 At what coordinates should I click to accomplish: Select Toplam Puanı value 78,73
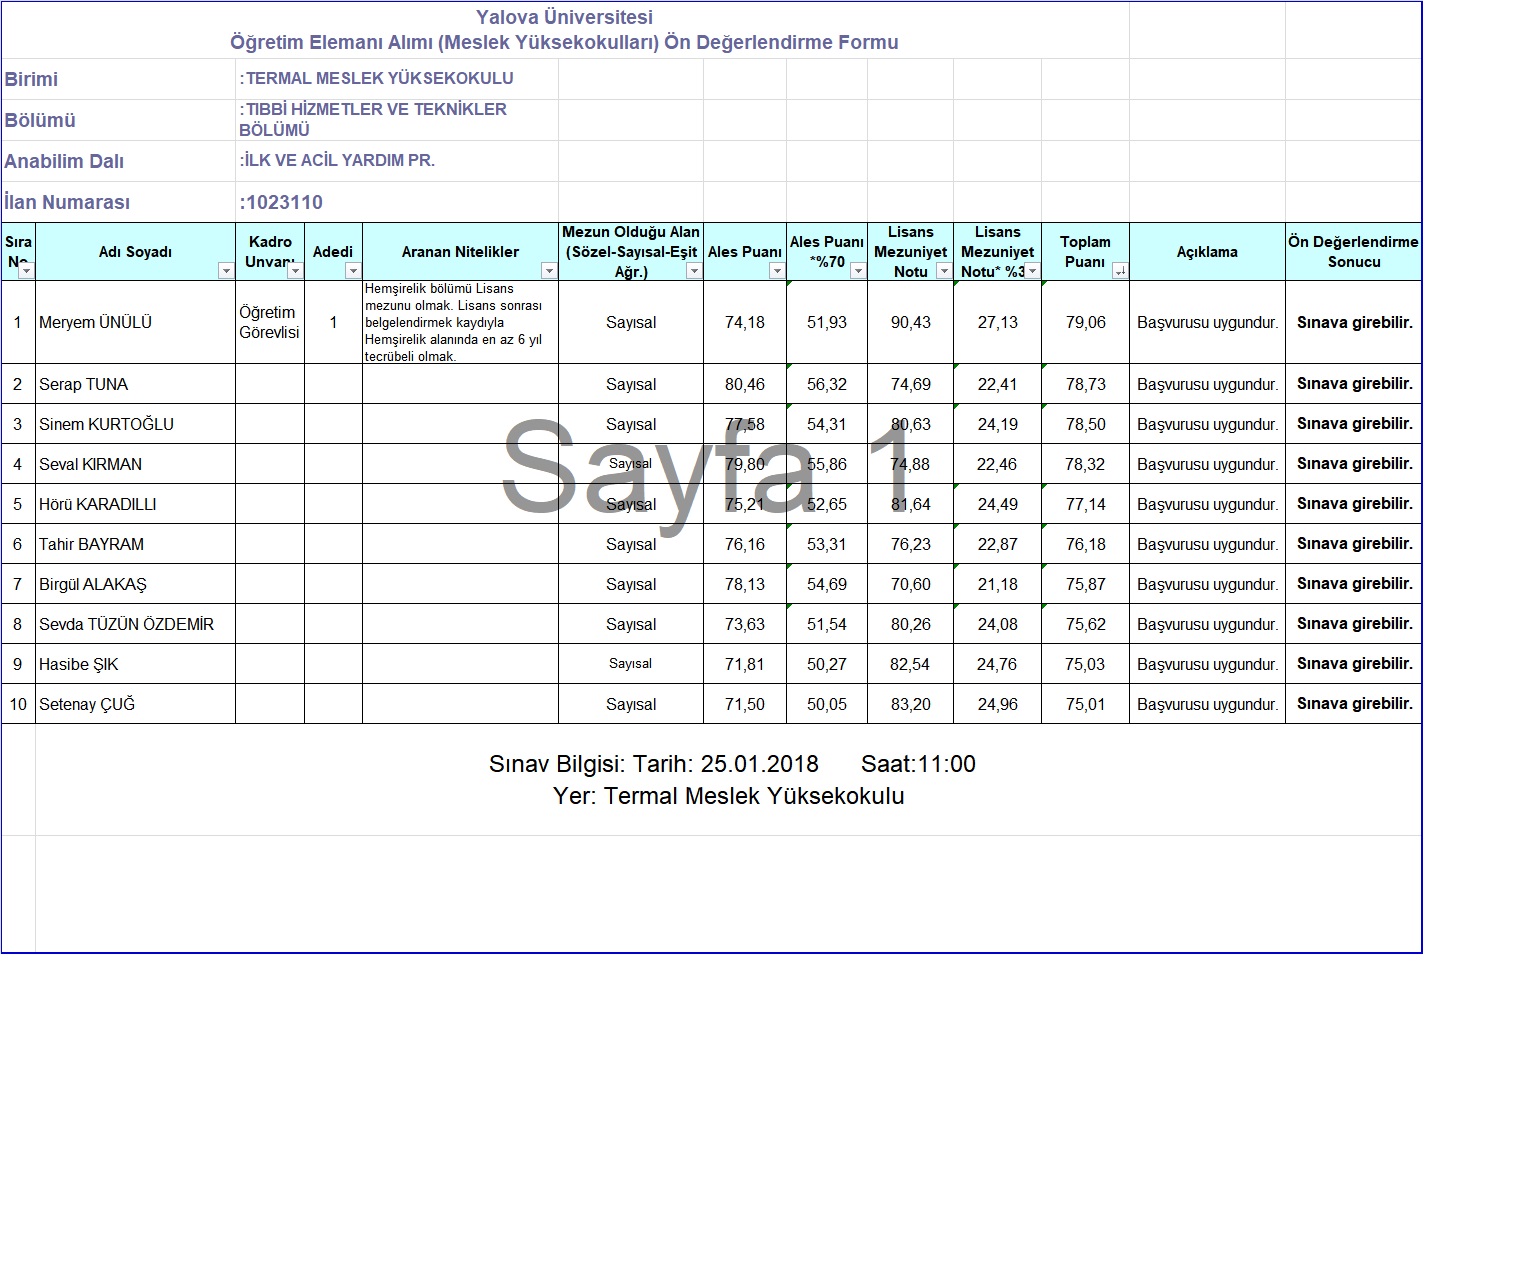(1085, 384)
